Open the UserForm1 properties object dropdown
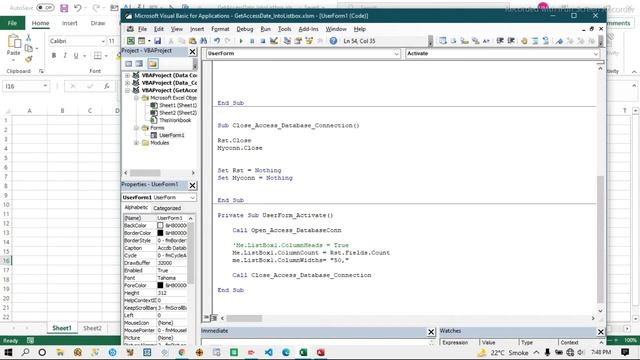 point(192,198)
